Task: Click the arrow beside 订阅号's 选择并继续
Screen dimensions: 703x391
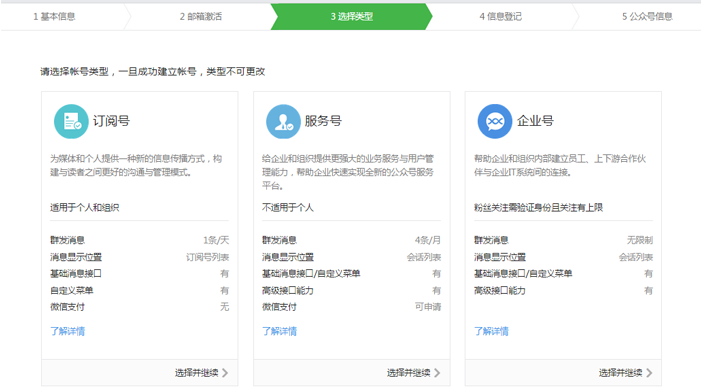Action: [x=225, y=373]
